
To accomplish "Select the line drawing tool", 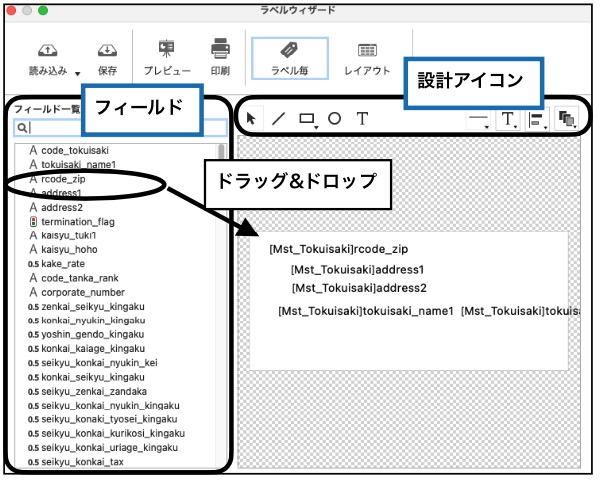I will click(x=278, y=118).
